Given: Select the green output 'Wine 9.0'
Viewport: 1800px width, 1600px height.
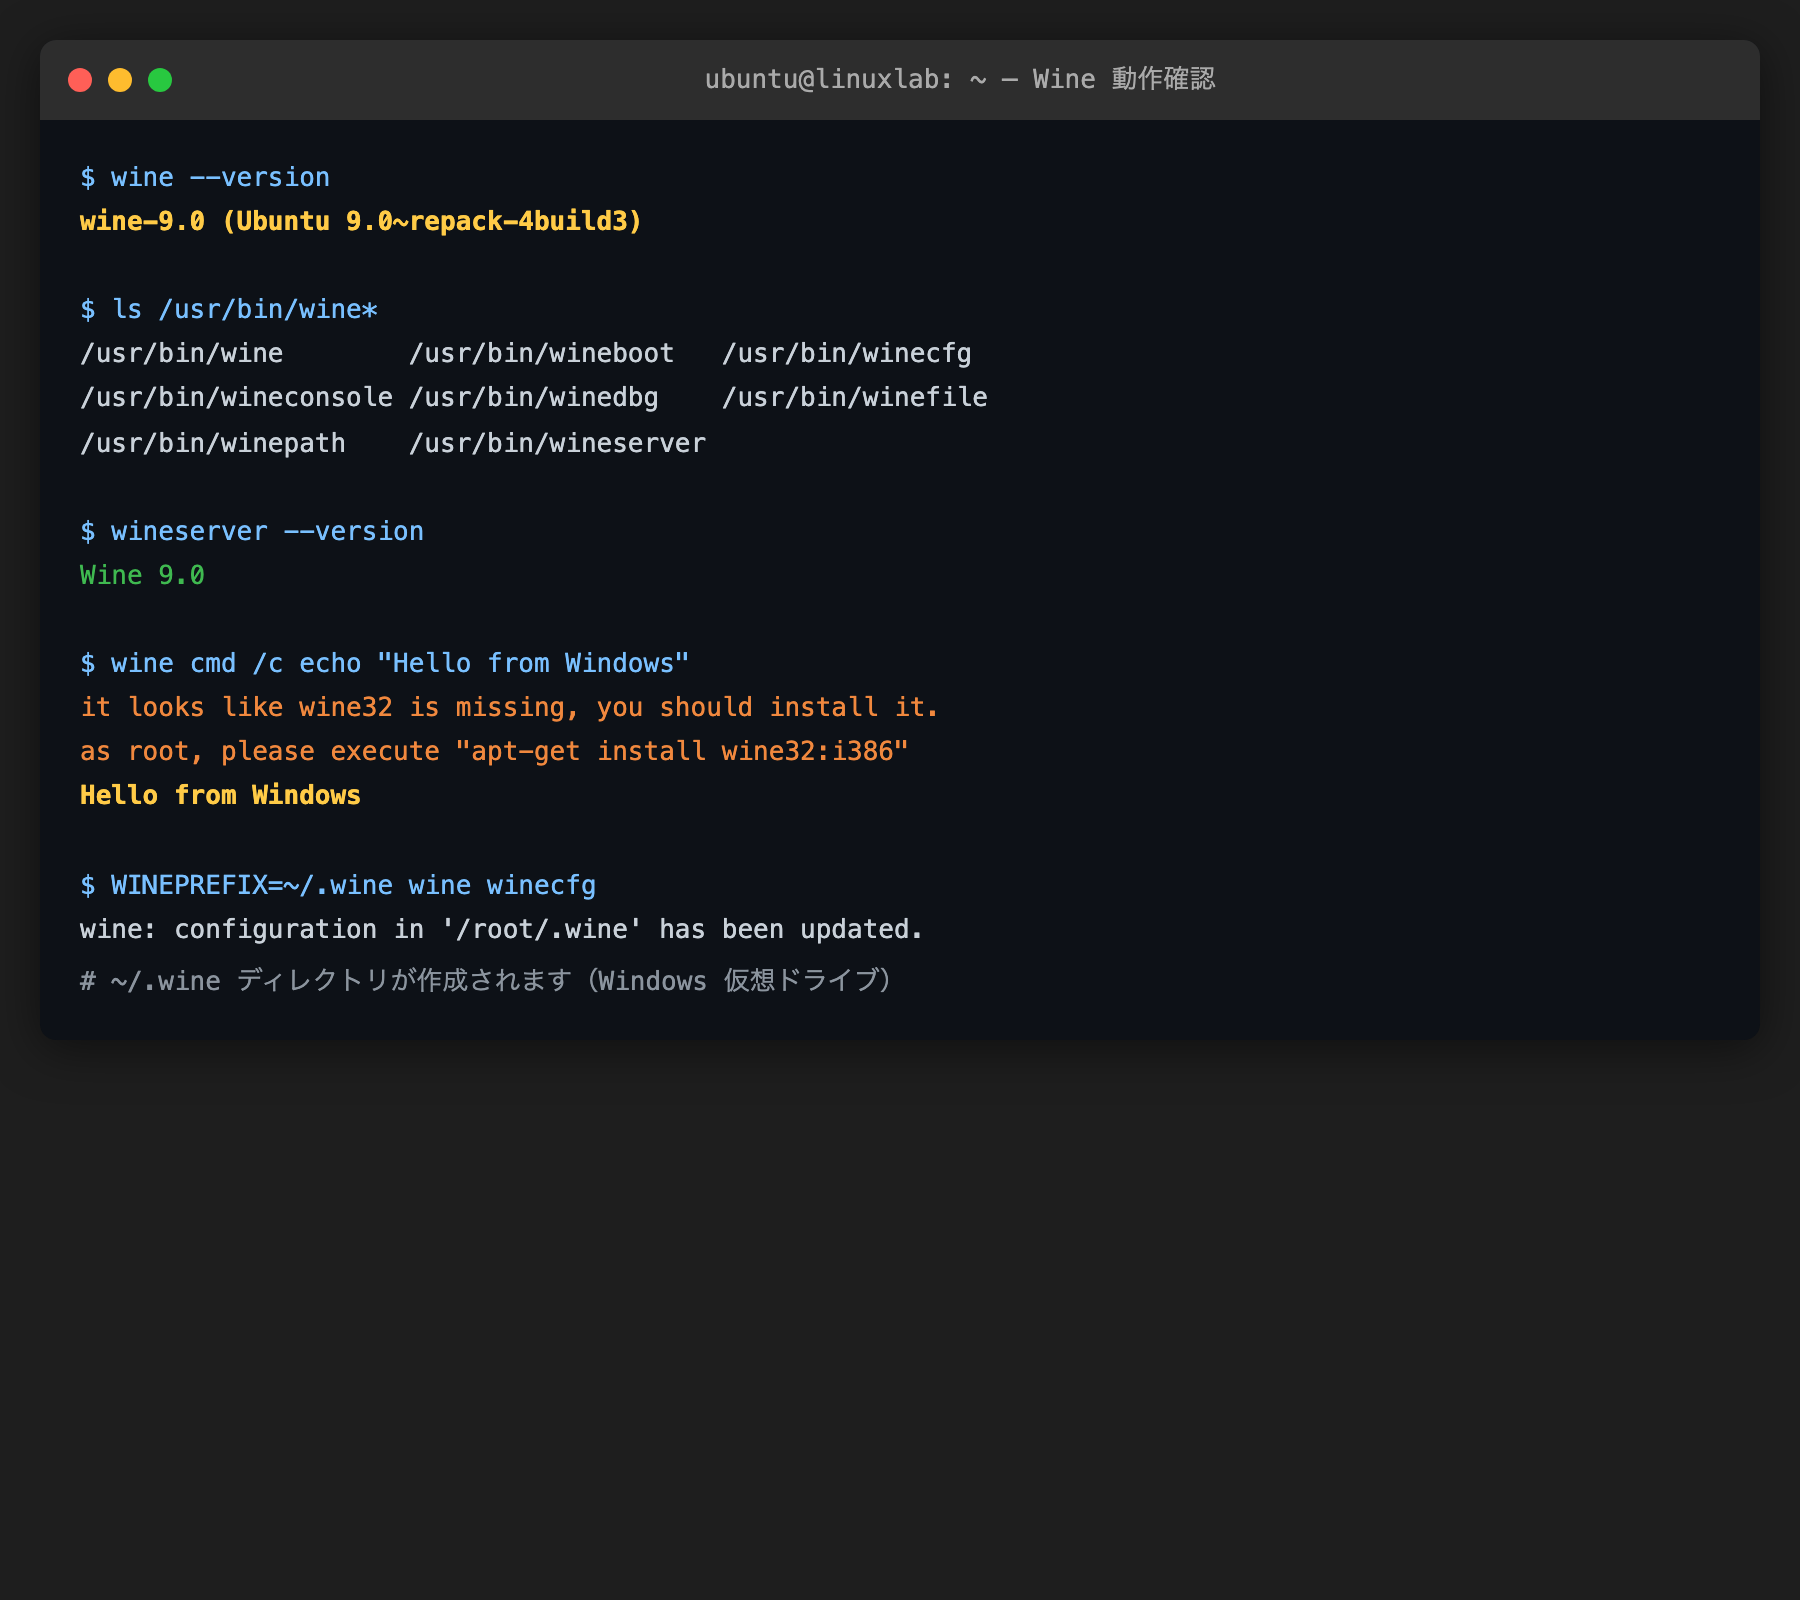Looking at the screenshot, I should click(142, 575).
